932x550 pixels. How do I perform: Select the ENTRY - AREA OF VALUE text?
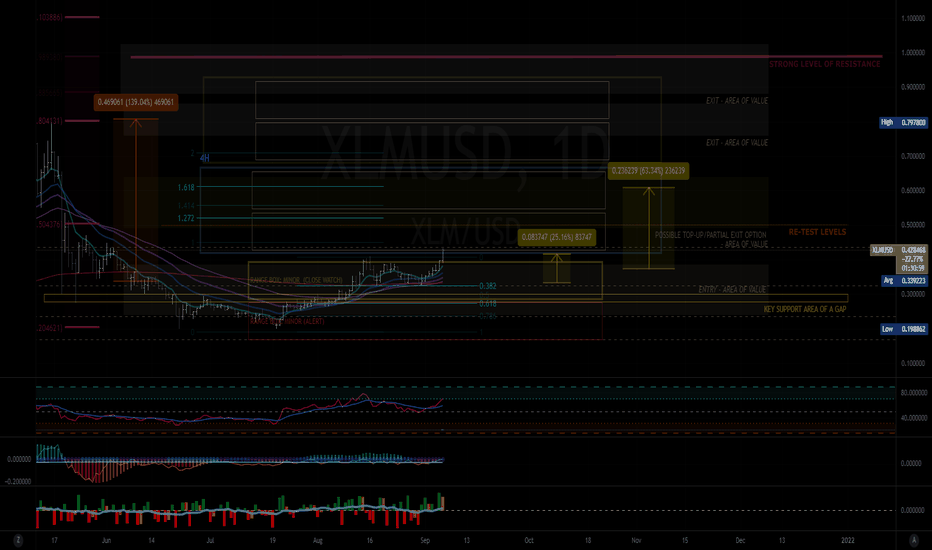[732, 290]
